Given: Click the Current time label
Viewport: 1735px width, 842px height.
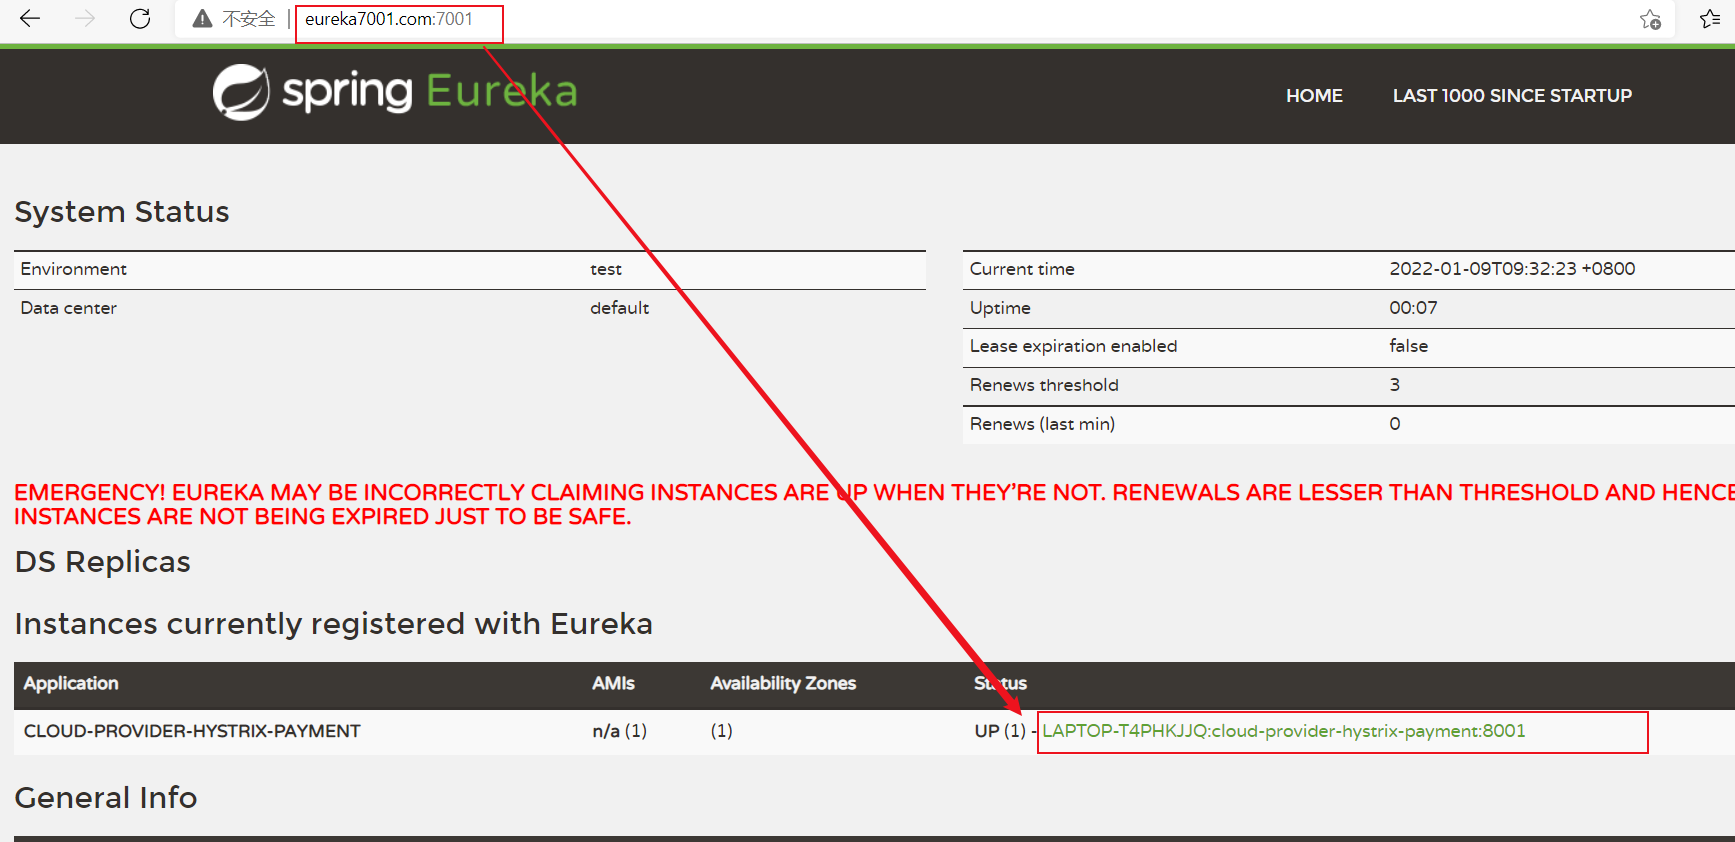Looking at the screenshot, I should click(x=1022, y=269).
